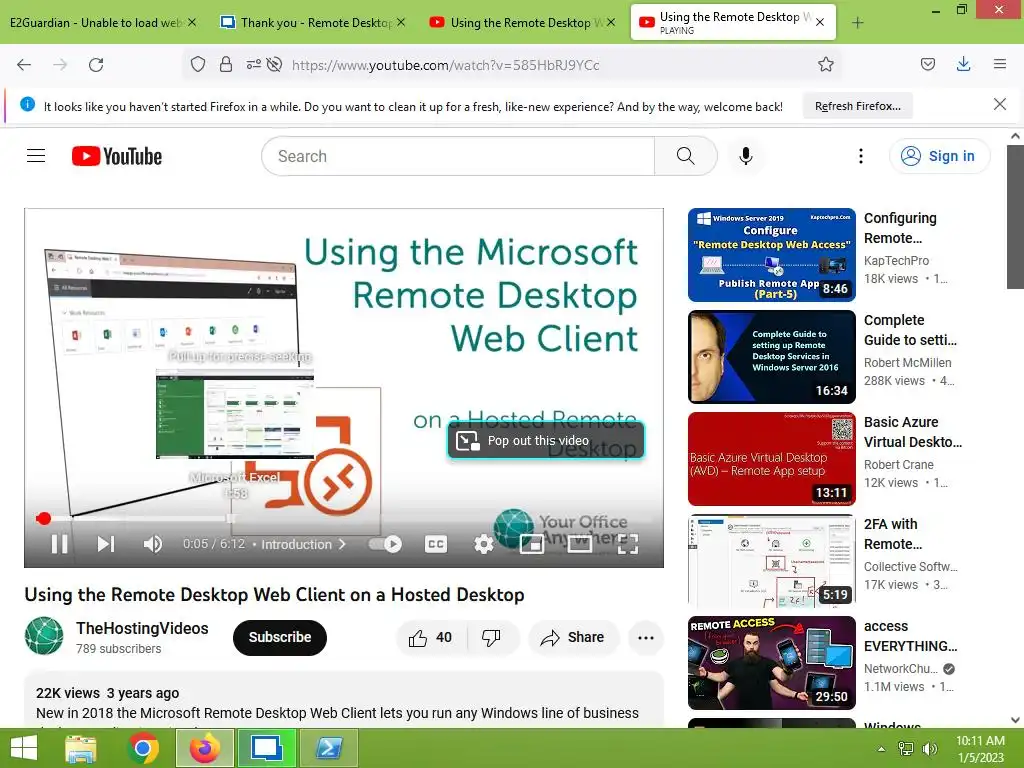Click the site security padlock icon
1024x768 pixels.
coord(226,64)
